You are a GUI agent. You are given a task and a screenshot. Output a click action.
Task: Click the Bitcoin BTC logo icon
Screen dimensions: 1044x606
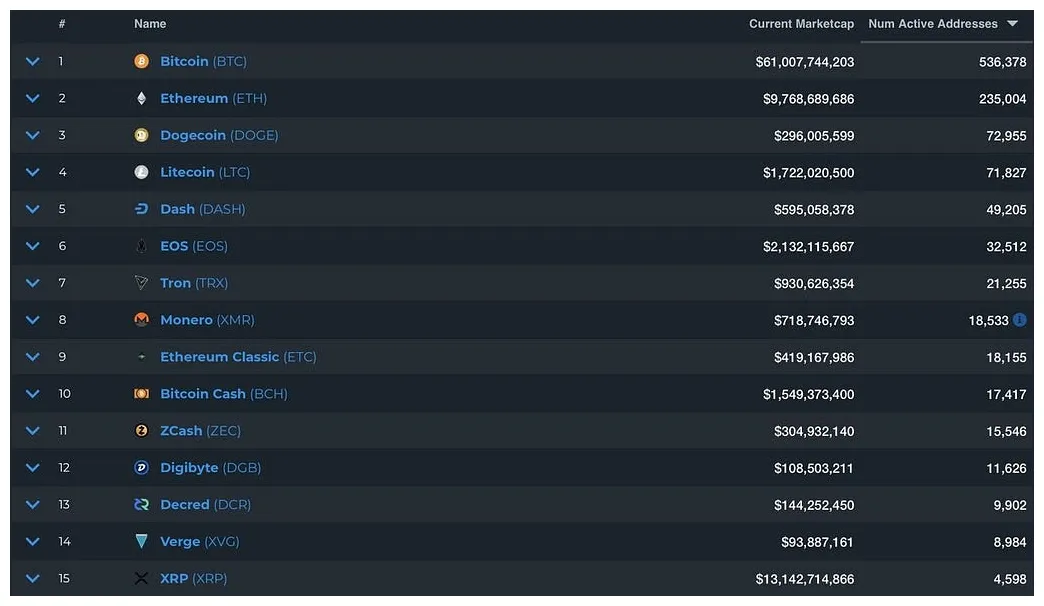coord(142,61)
